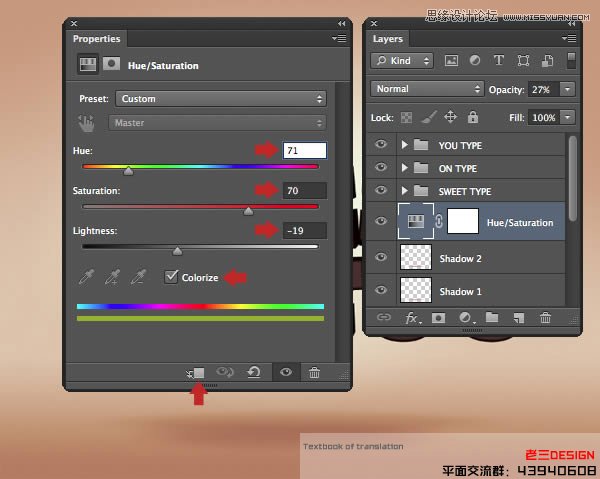The height and width of the screenshot is (479, 600).
Task: Select the on-image adjustment hand tool
Action: tap(86, 123)
